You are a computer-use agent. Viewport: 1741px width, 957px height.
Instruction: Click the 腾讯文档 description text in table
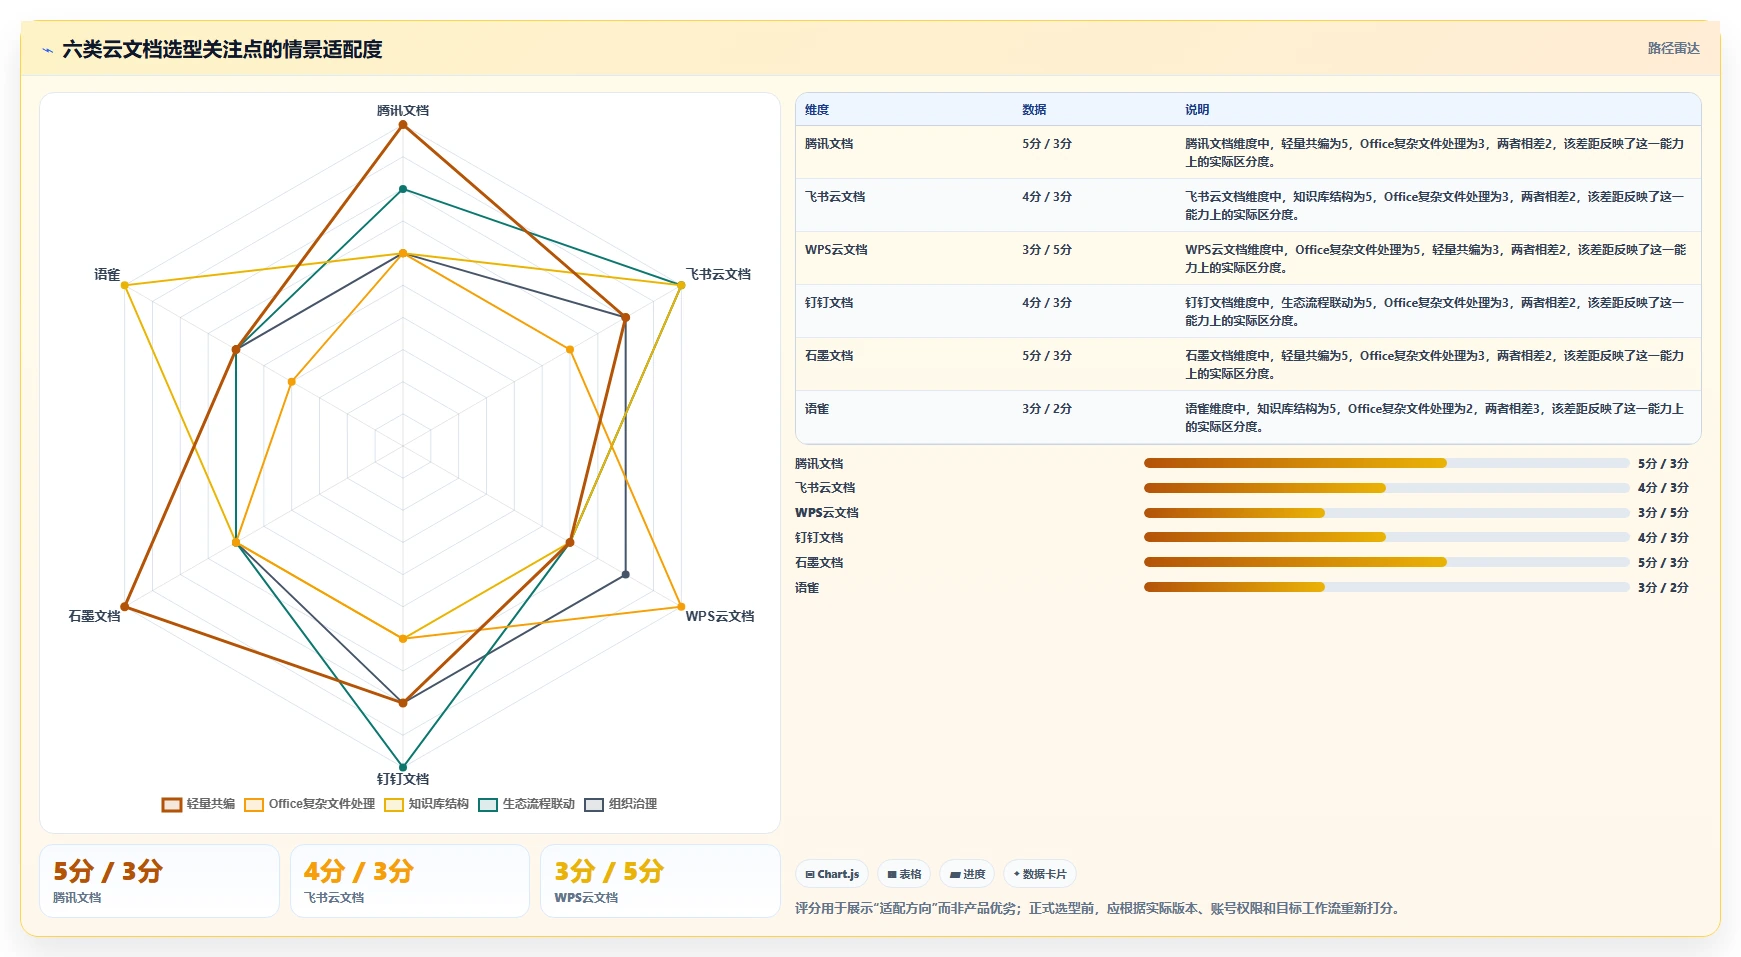click(1435, 153)
